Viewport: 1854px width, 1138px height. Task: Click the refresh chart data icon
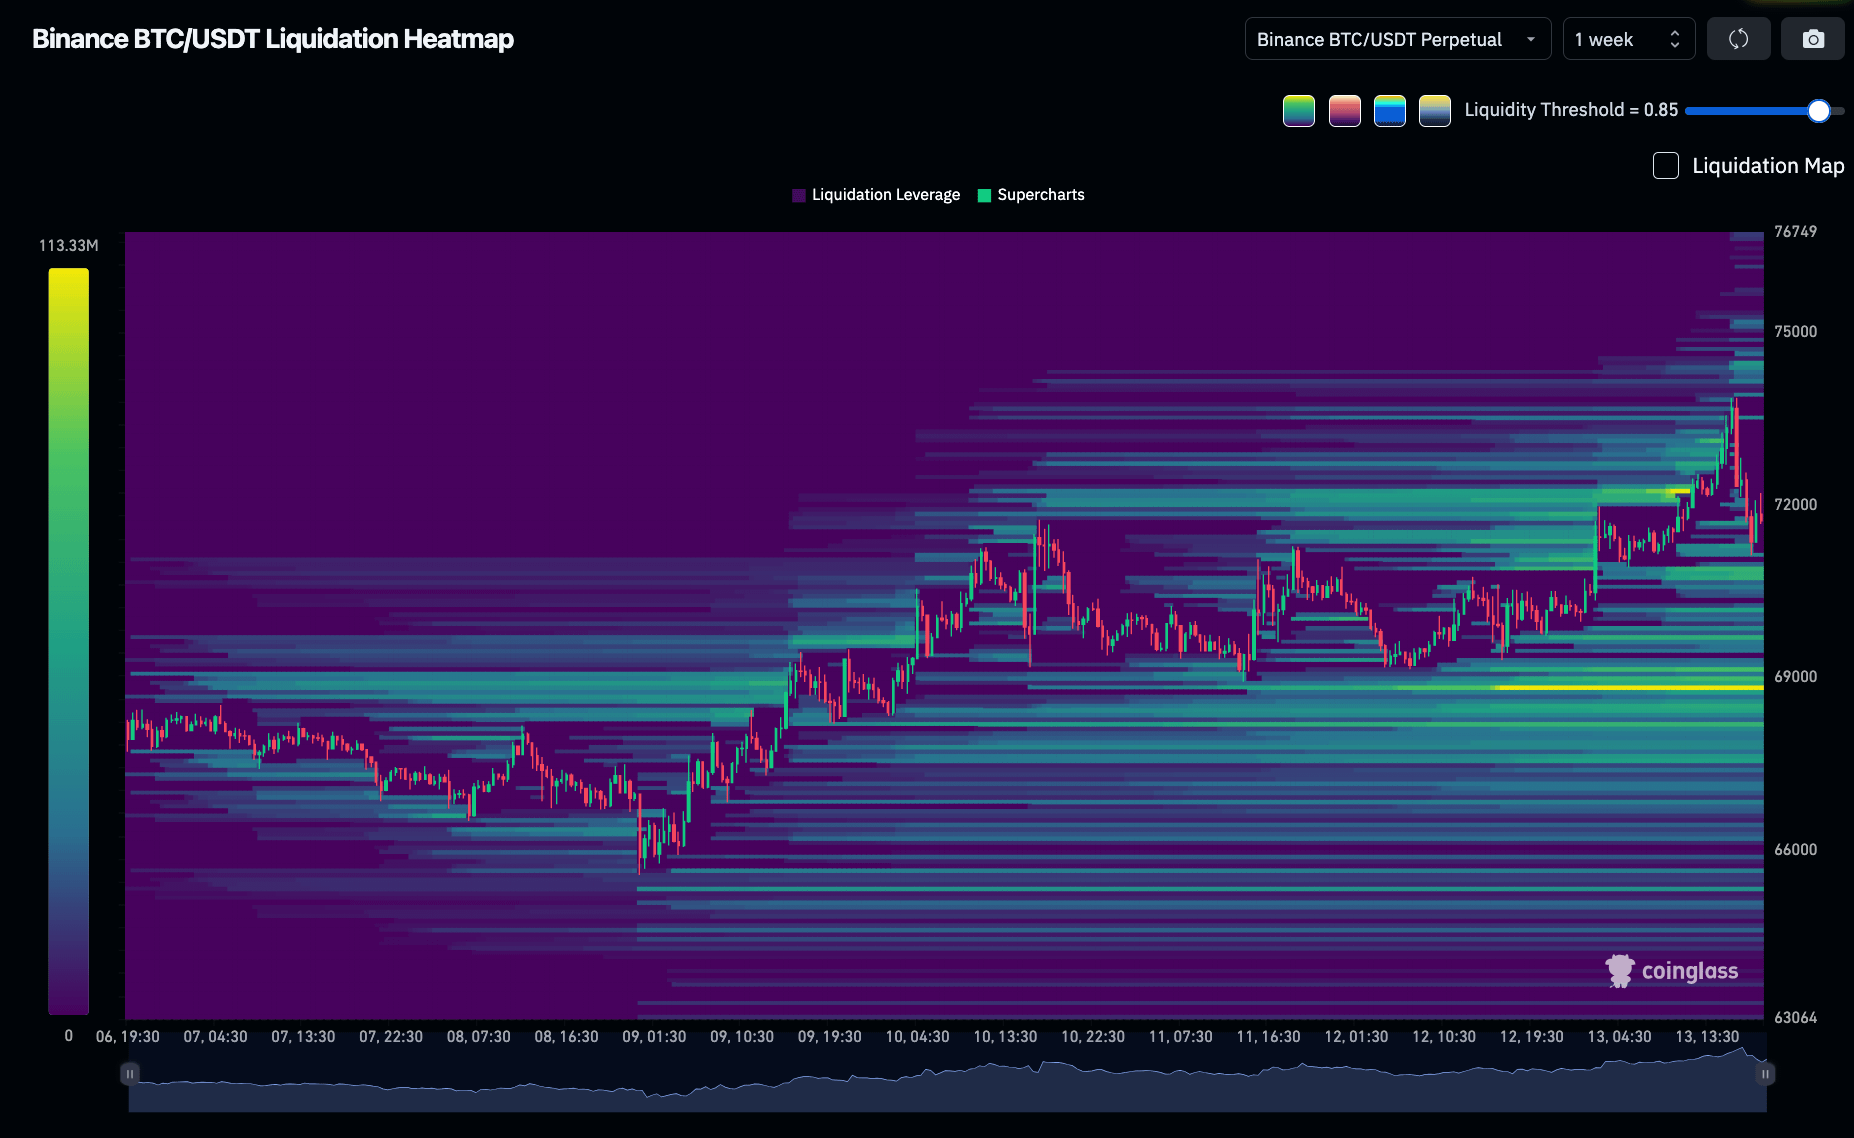1738,39
